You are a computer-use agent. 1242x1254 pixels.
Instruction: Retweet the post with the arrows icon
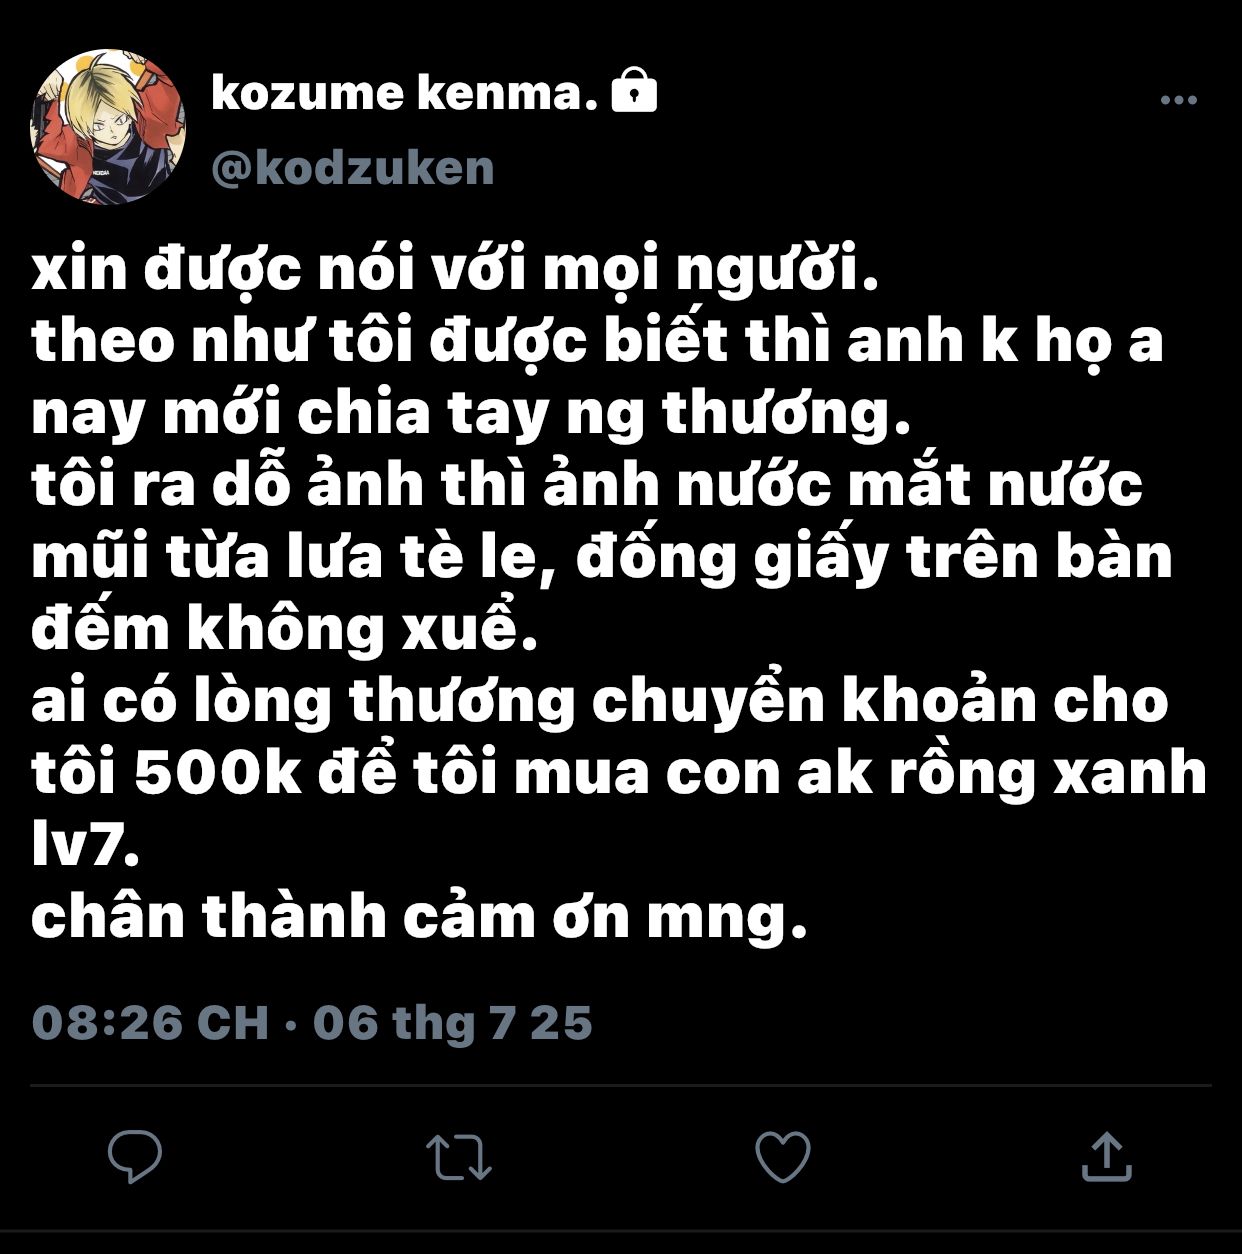coord(459,1157)
